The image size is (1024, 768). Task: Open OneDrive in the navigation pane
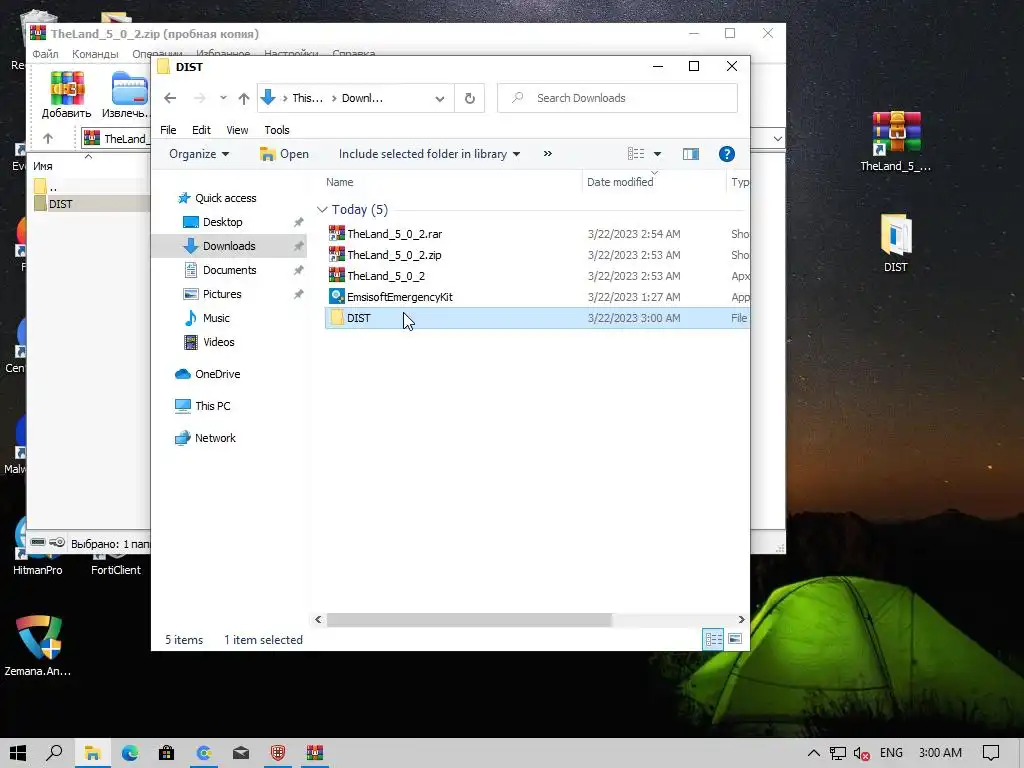point(217,374)
